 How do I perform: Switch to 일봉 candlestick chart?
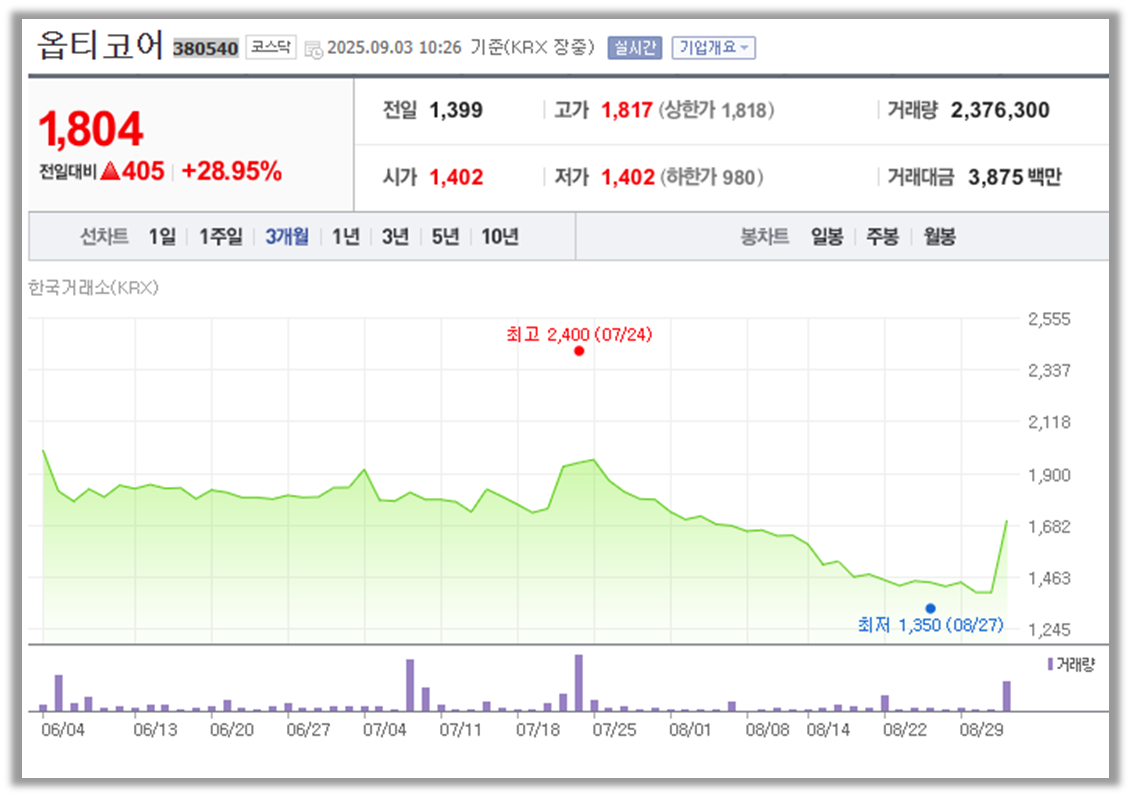tap(827, 237)
